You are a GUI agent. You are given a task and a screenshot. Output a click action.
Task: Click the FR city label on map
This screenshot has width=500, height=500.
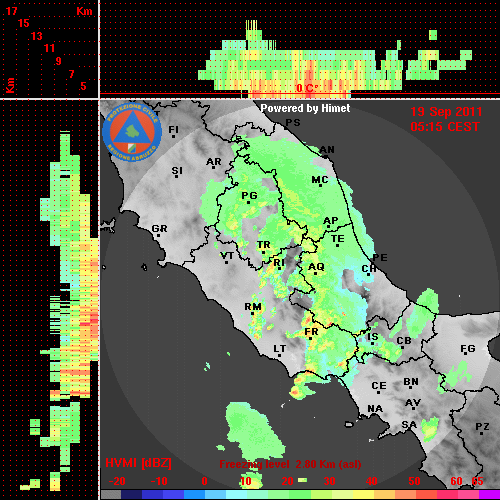click(x=311, y=332)
